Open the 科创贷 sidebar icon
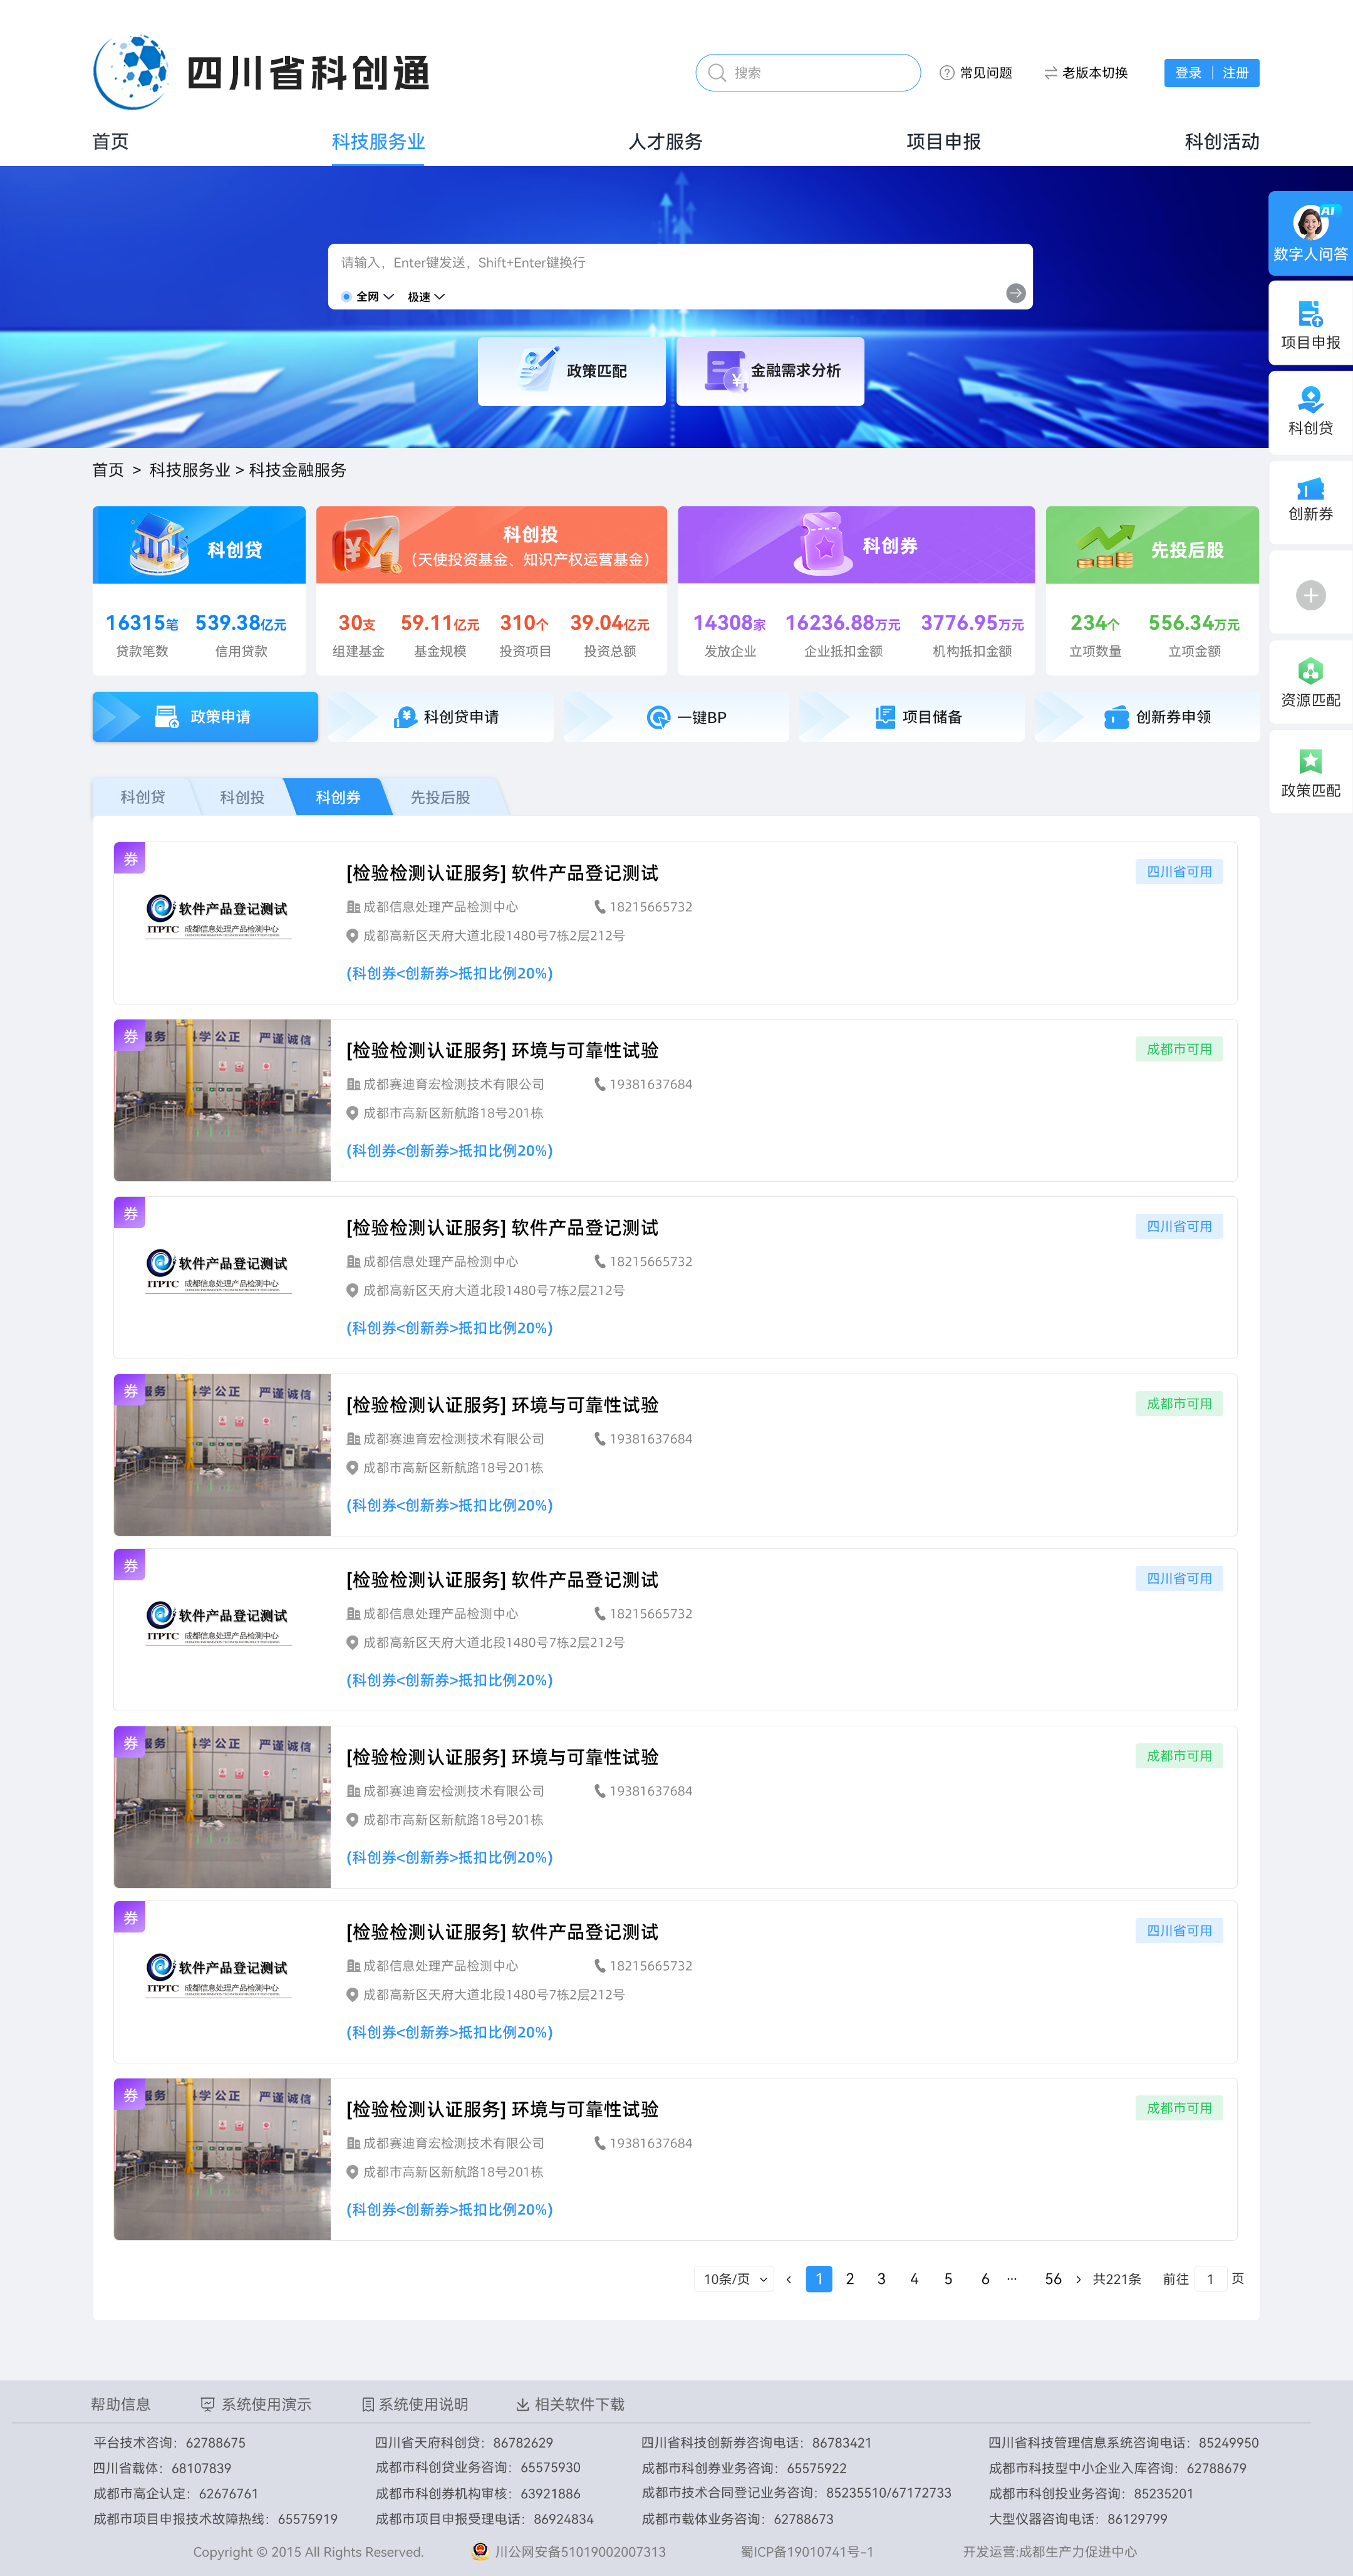The width and height of the screenshot is (1353, 2576). [x=1310, y=401]
